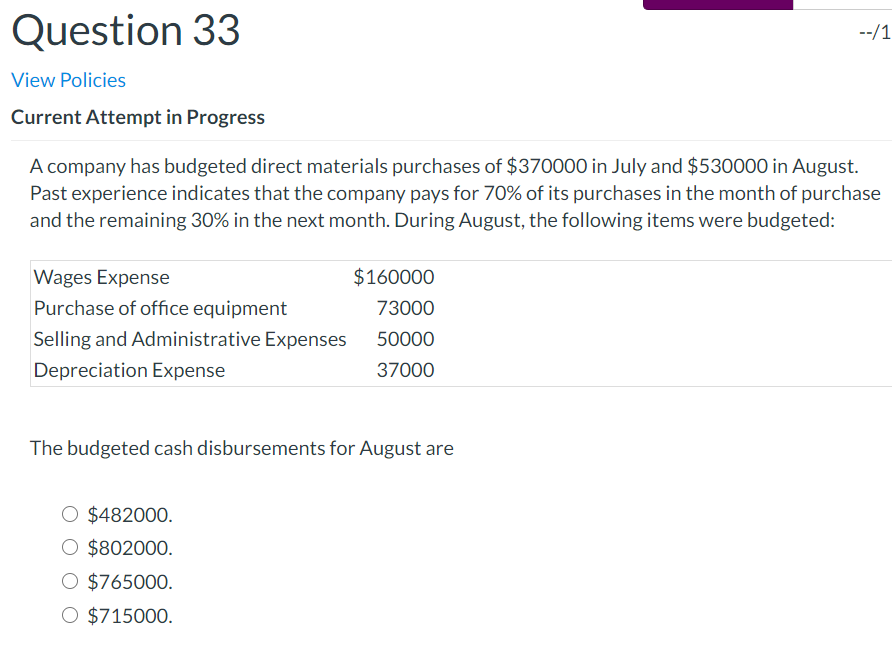Select the $802000 radio button
892x657 pixels.
click(70, 547)
